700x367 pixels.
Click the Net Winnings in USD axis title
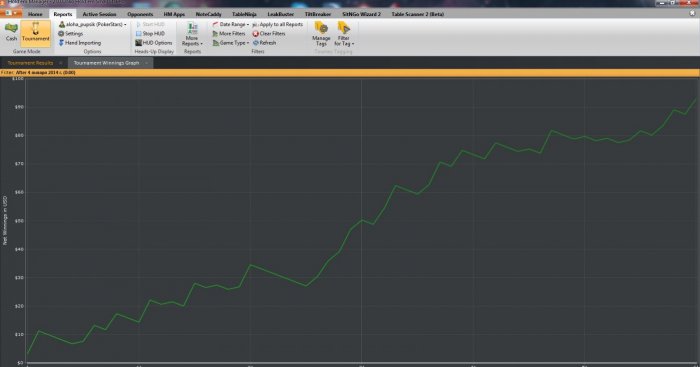(5, 221)
